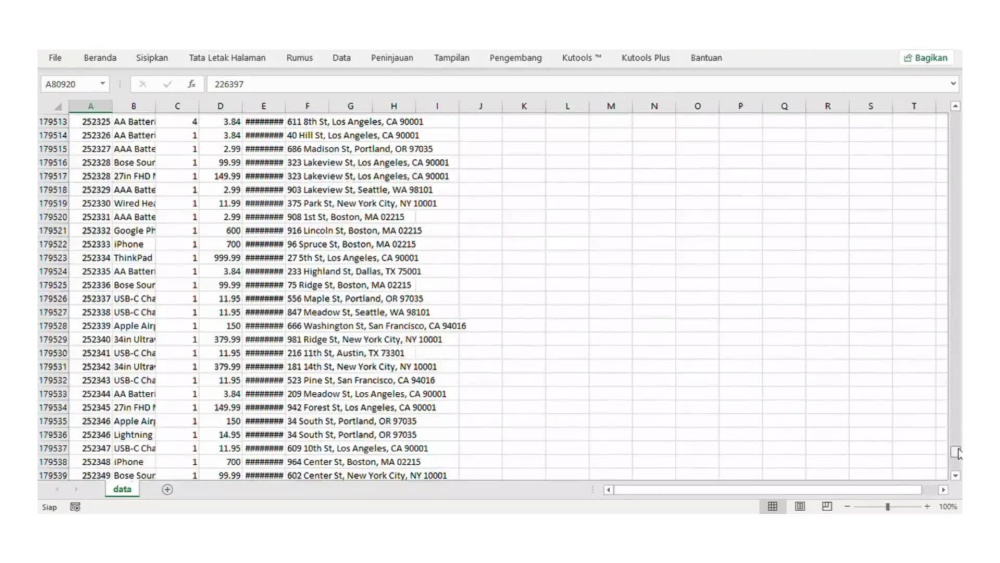The width and height of the screenshot is (1000, 563).
Task: Expand the formula bar with the chevron
Action: [953, 84]
